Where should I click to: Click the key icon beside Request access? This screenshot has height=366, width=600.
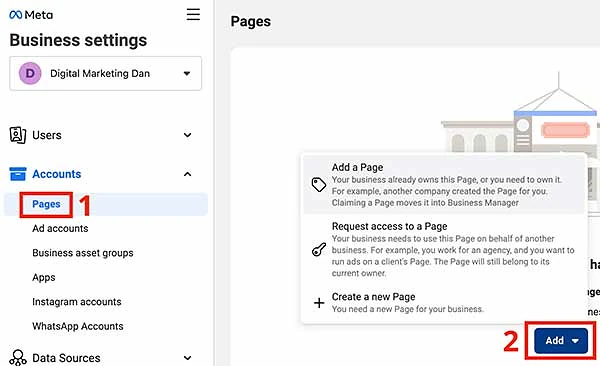(319, 250)
